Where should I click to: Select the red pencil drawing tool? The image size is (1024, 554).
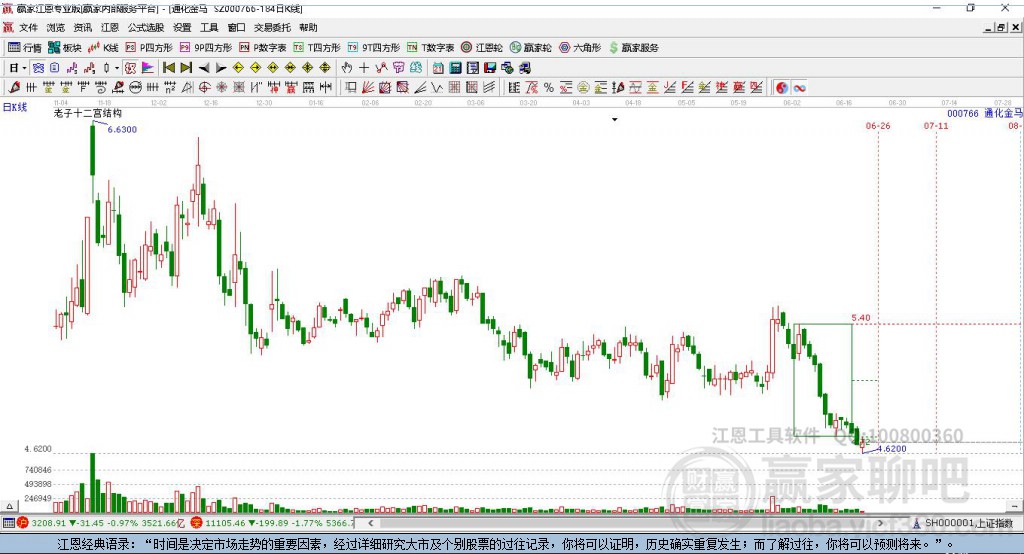(x=14, y=88)
